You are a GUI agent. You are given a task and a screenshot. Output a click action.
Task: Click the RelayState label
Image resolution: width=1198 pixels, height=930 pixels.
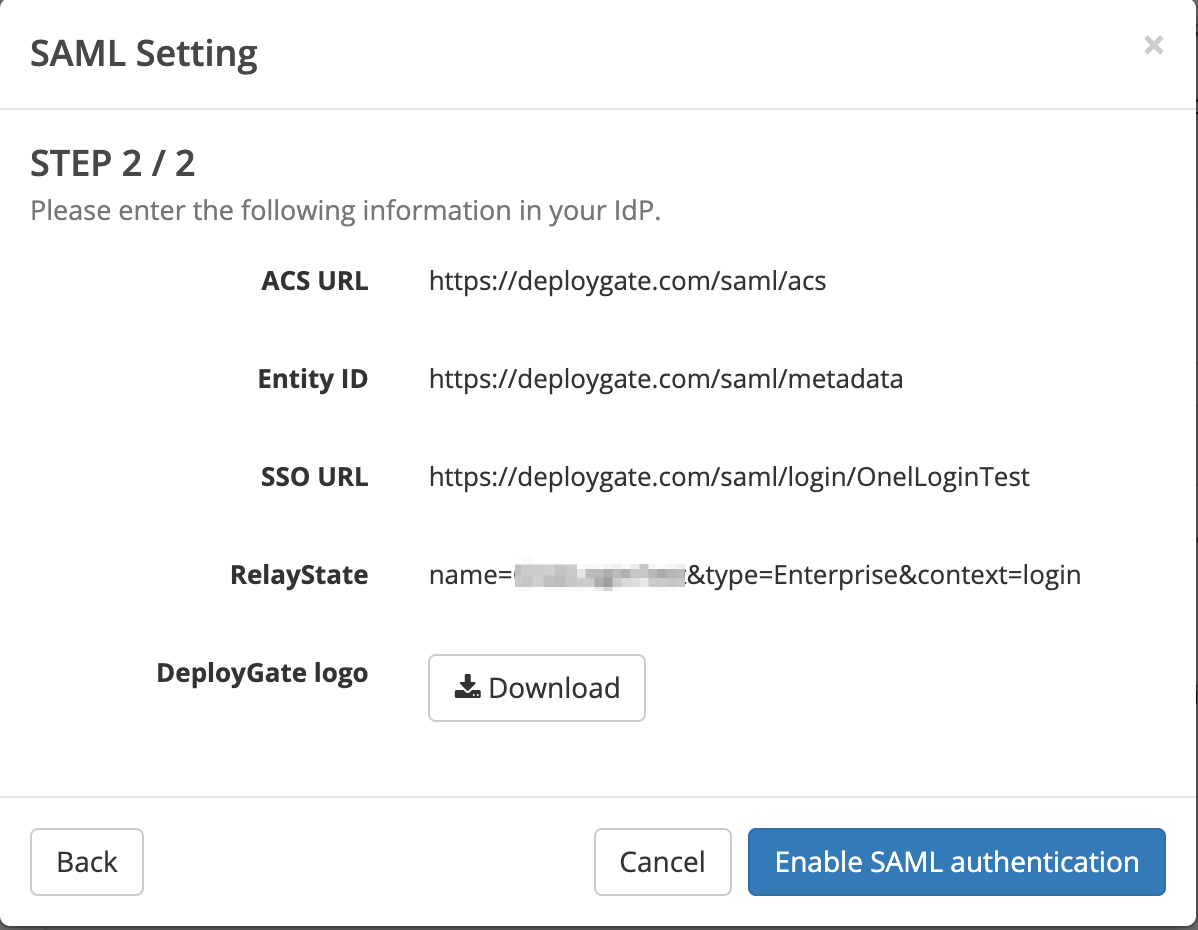tap(298, 575)
